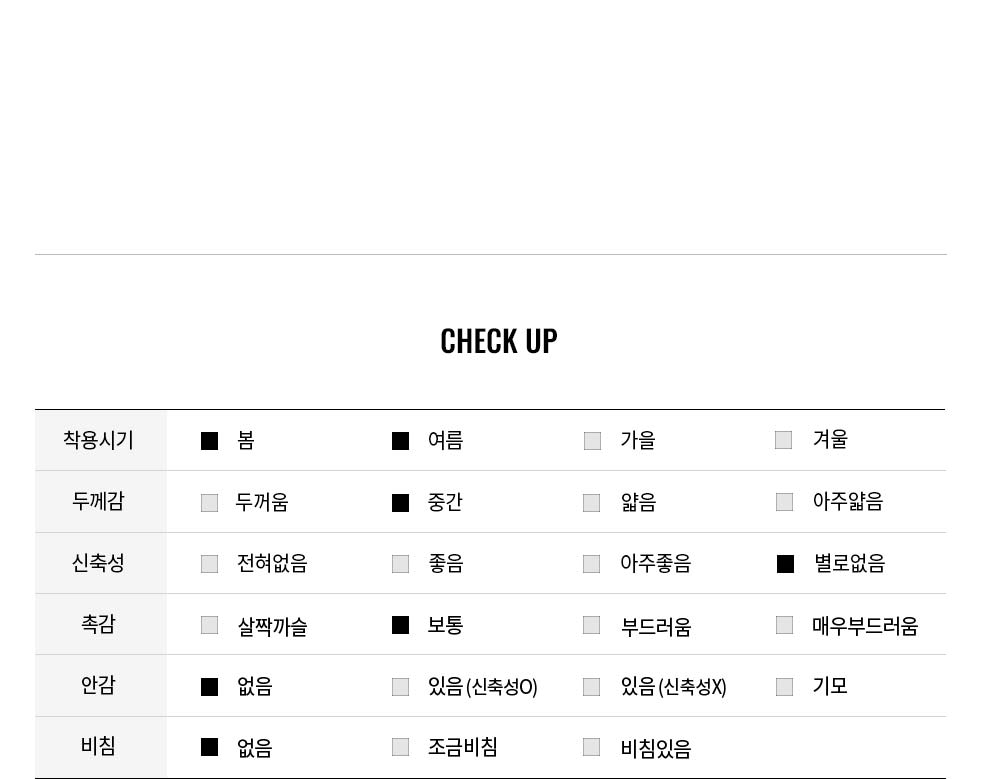Click the 착용시기 row label

98,440
